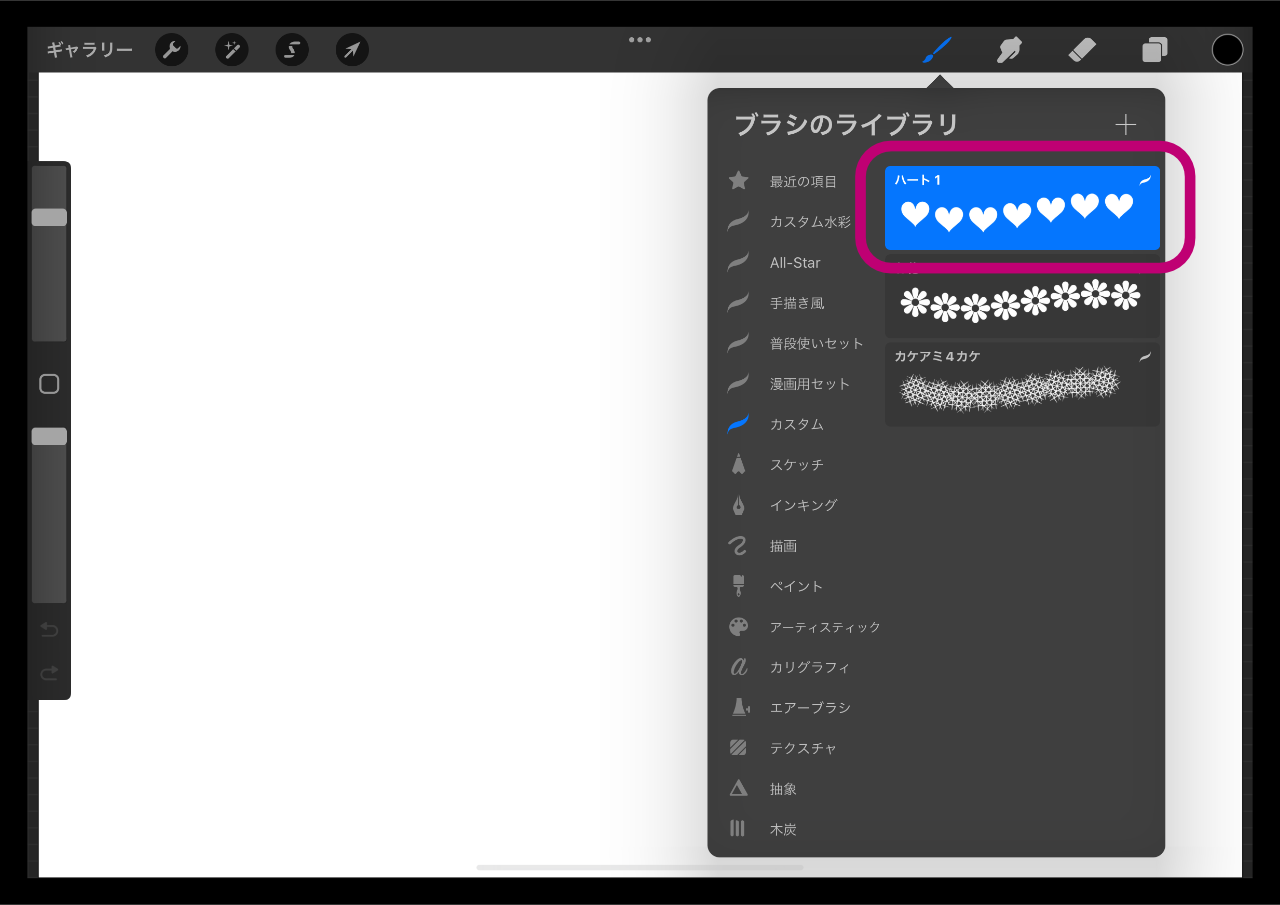This screenshot has height=905, width=1280.
Task: Open 漫画用セット brush set
Action: pyautogui.click(x=810, y=384)
